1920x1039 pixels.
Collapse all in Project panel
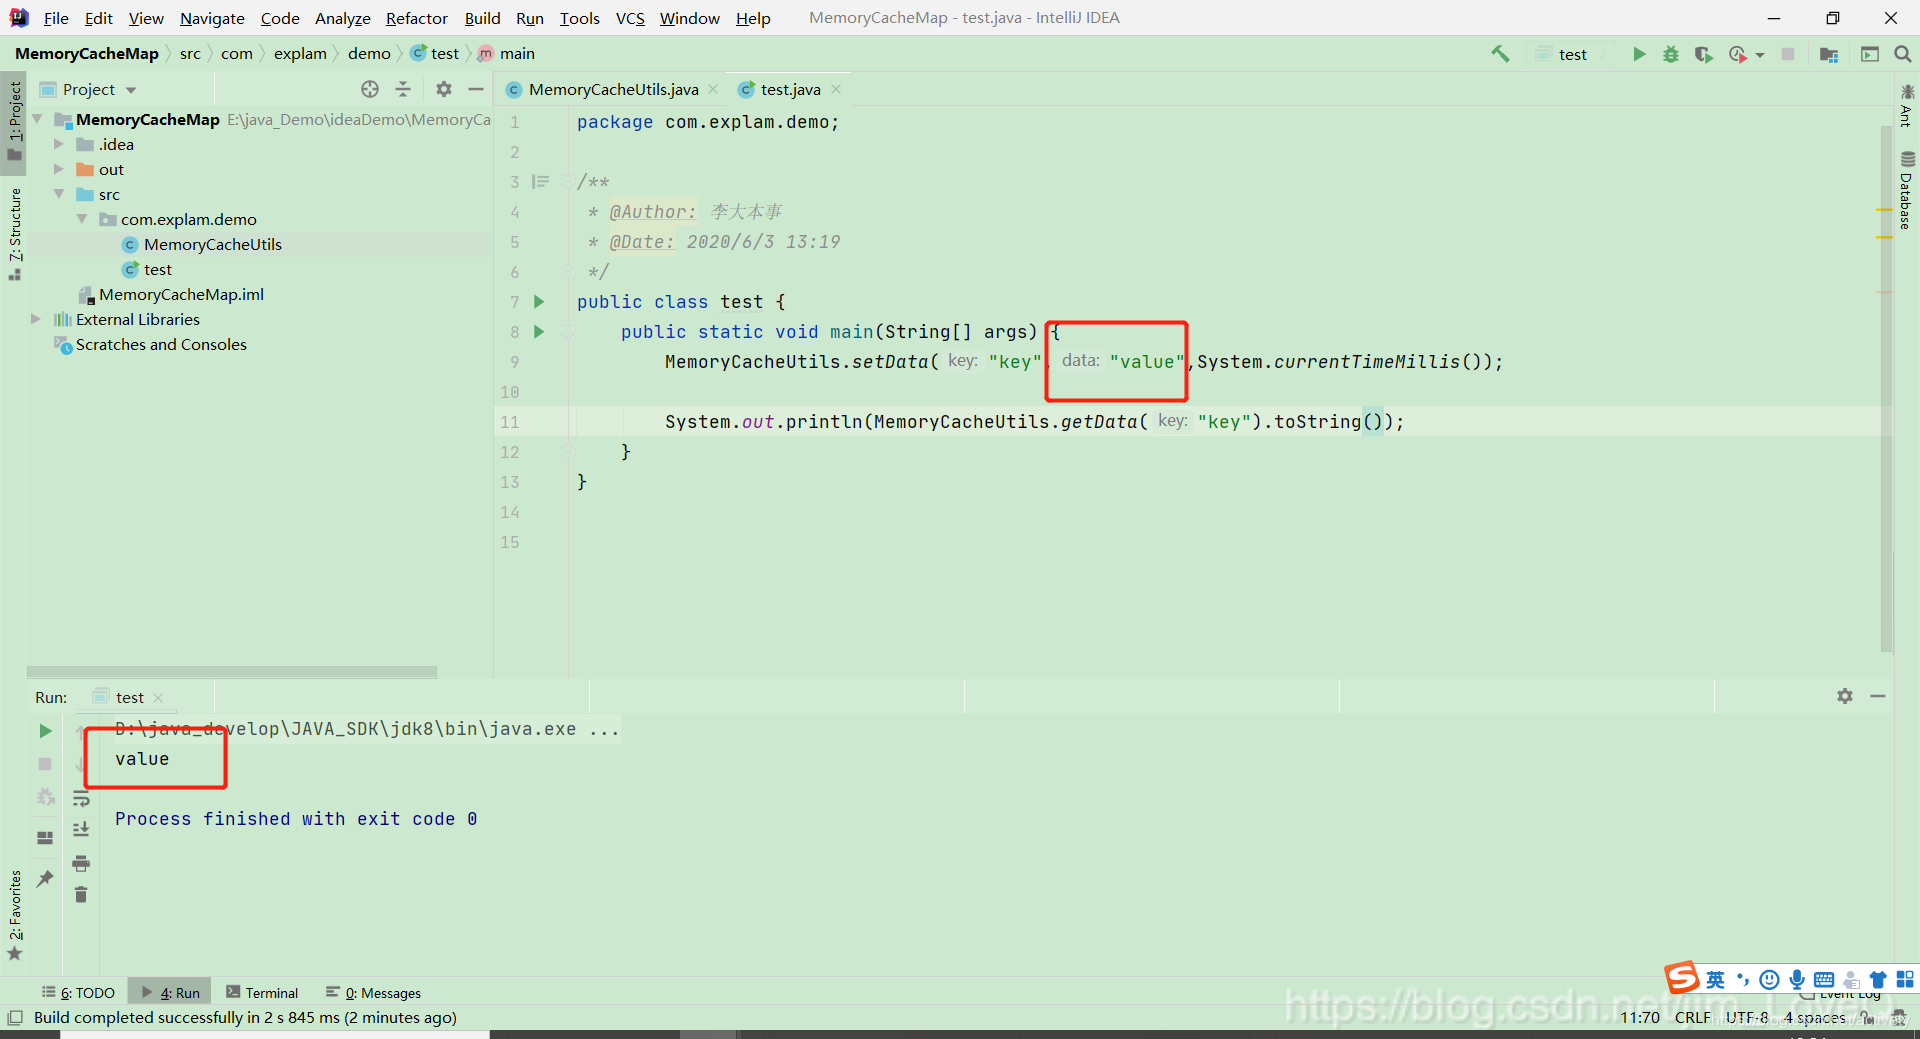(403, 89)
